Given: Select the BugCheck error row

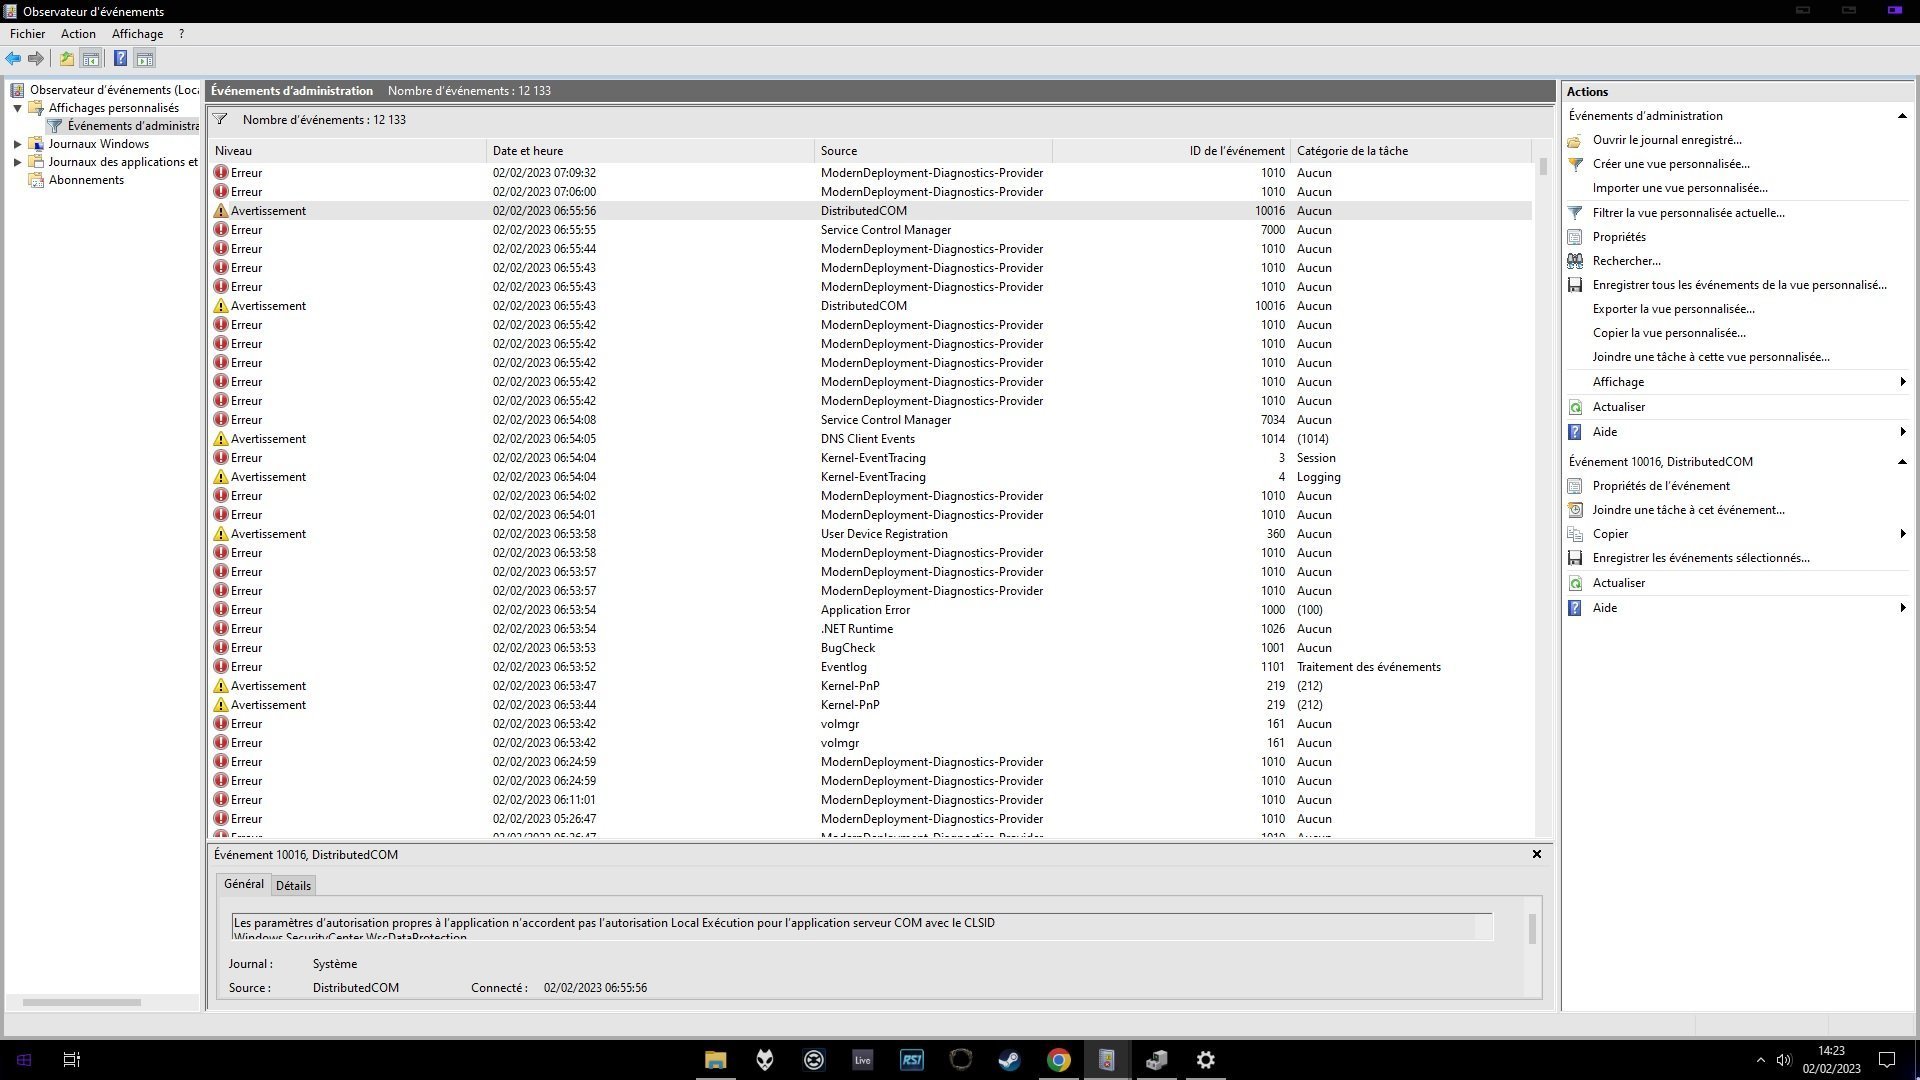Looking at the screenshot, I should click(870, 648).
